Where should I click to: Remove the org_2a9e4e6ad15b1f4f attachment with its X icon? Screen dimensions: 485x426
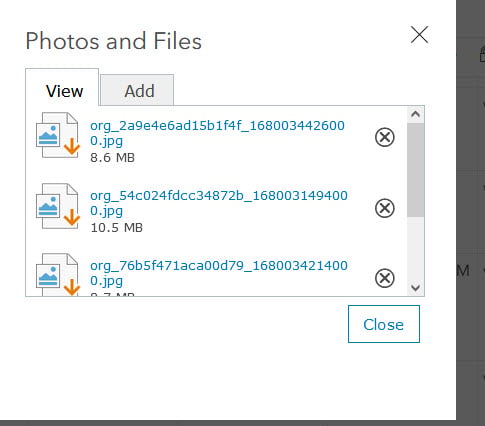point(385,137)
